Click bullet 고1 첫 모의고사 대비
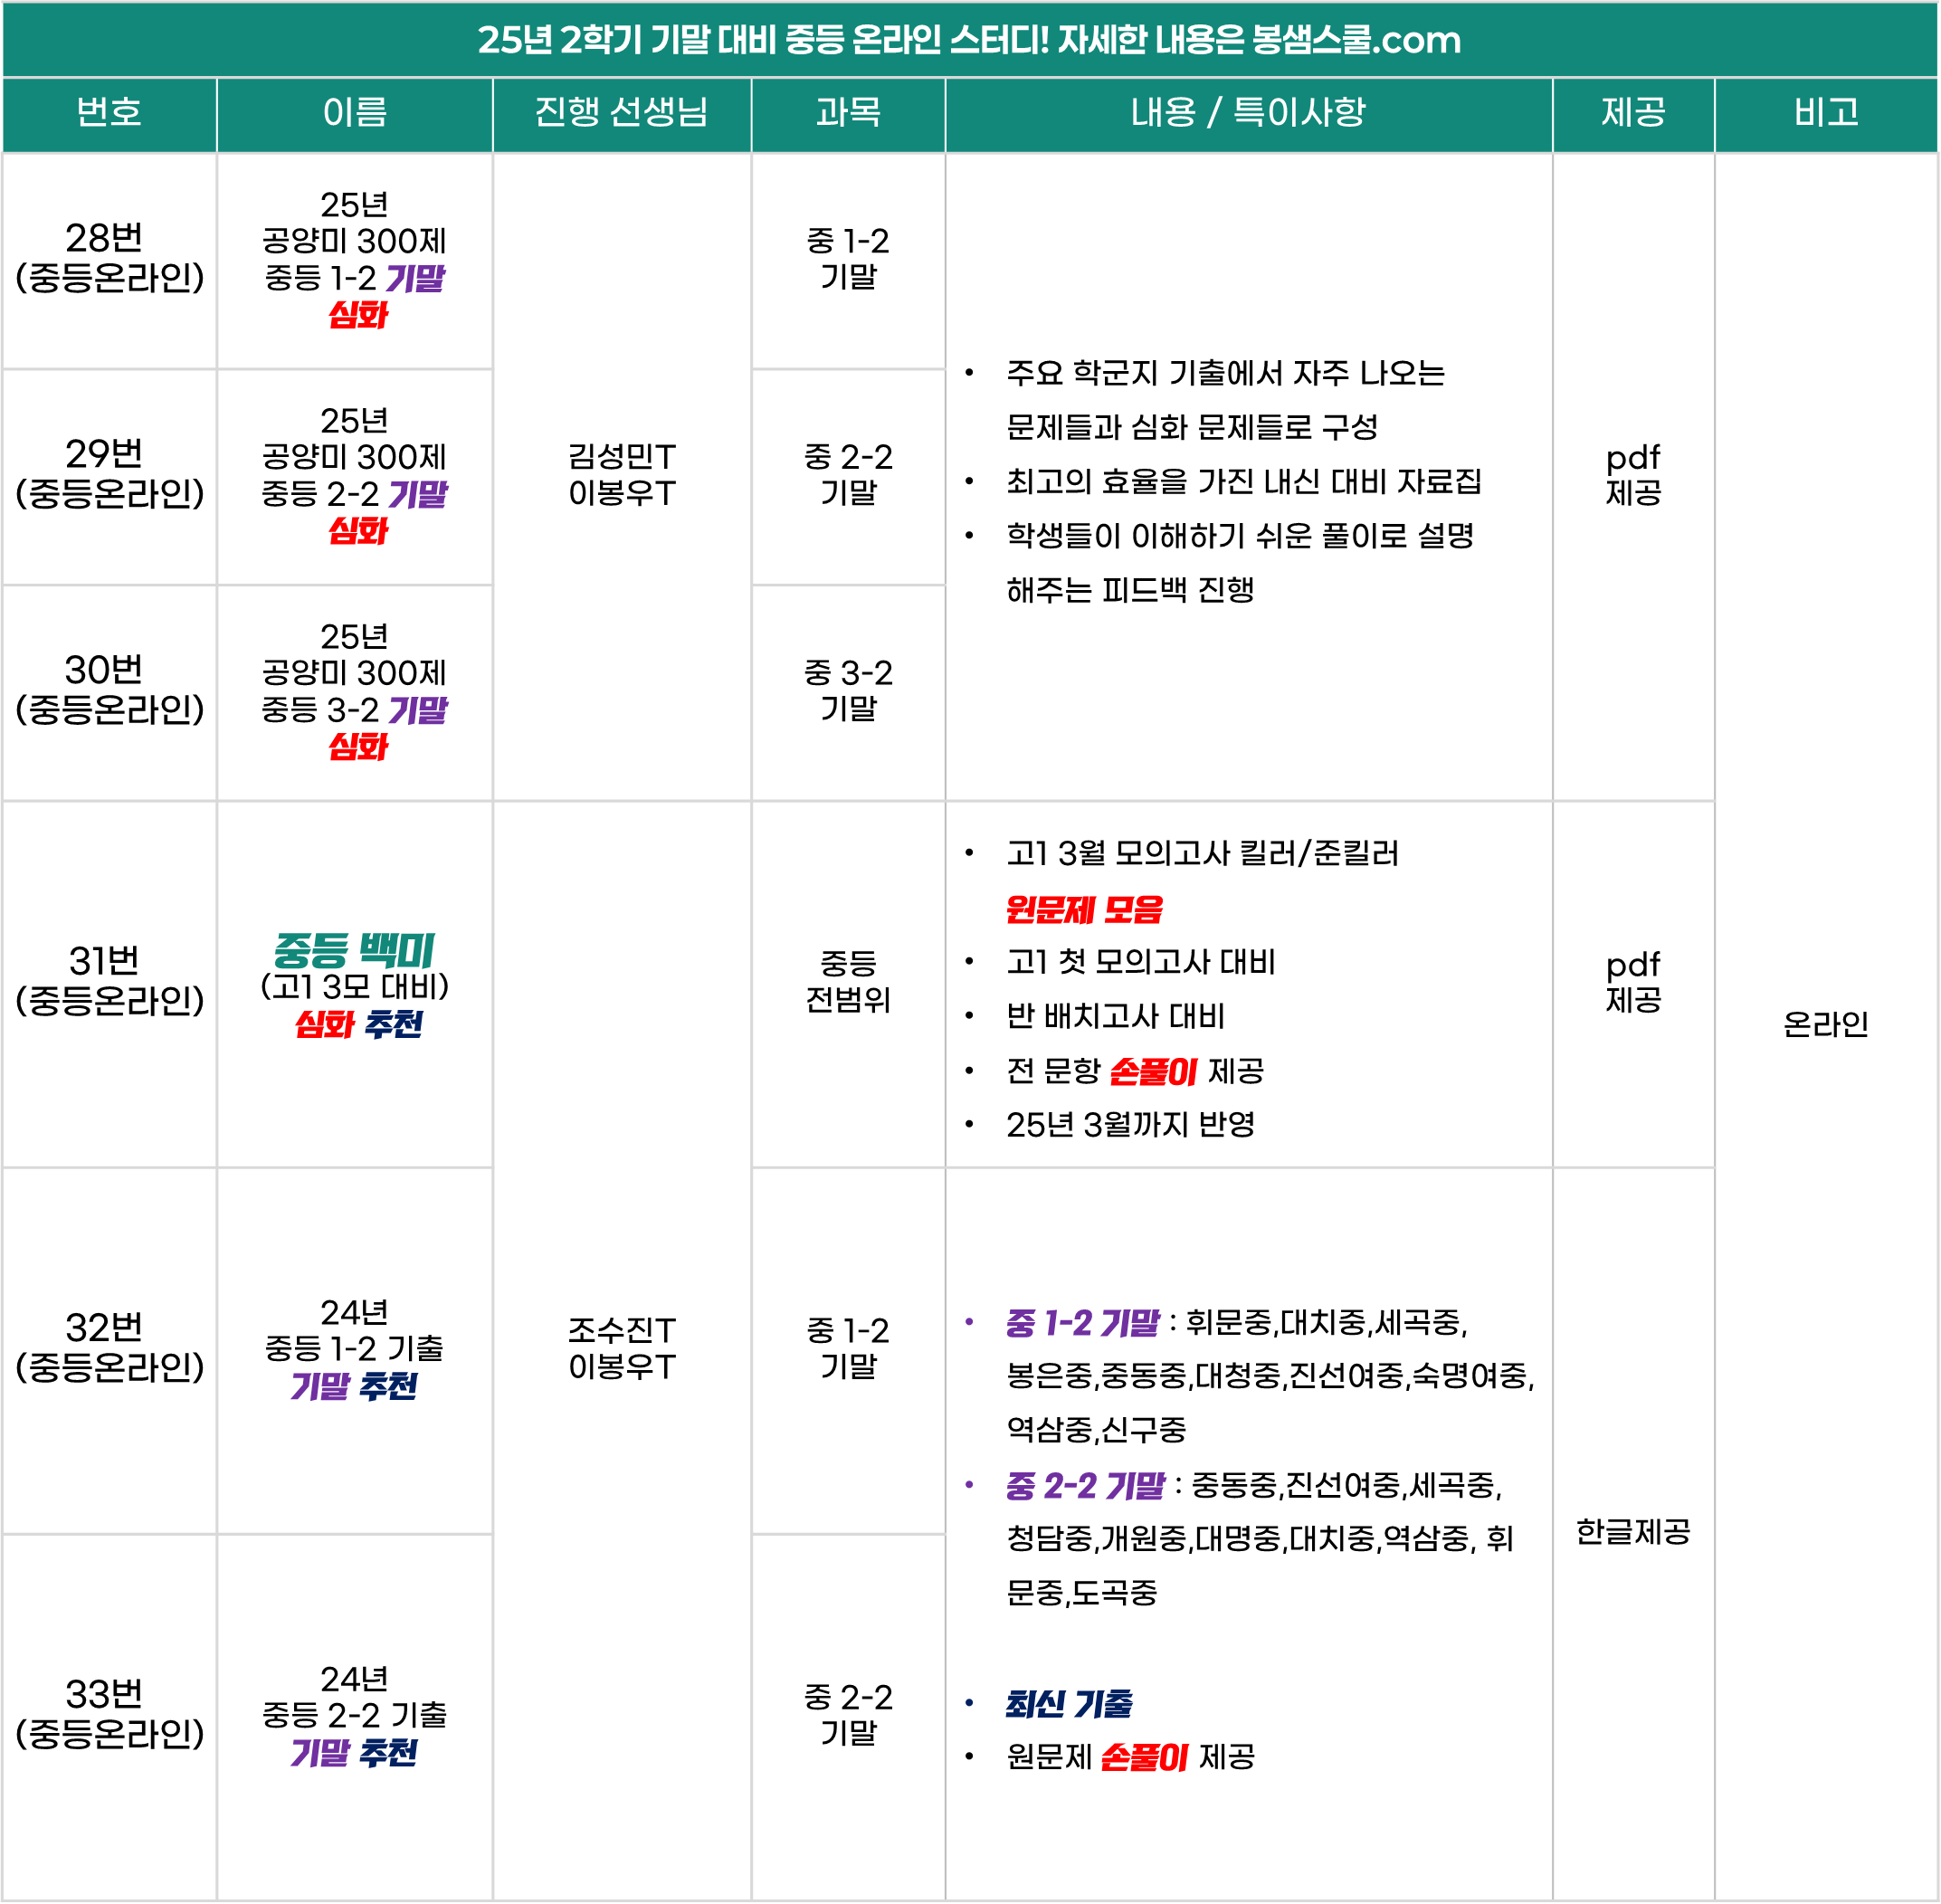The height and width of the screenshot is (1904, 1941). point(1141,963)
